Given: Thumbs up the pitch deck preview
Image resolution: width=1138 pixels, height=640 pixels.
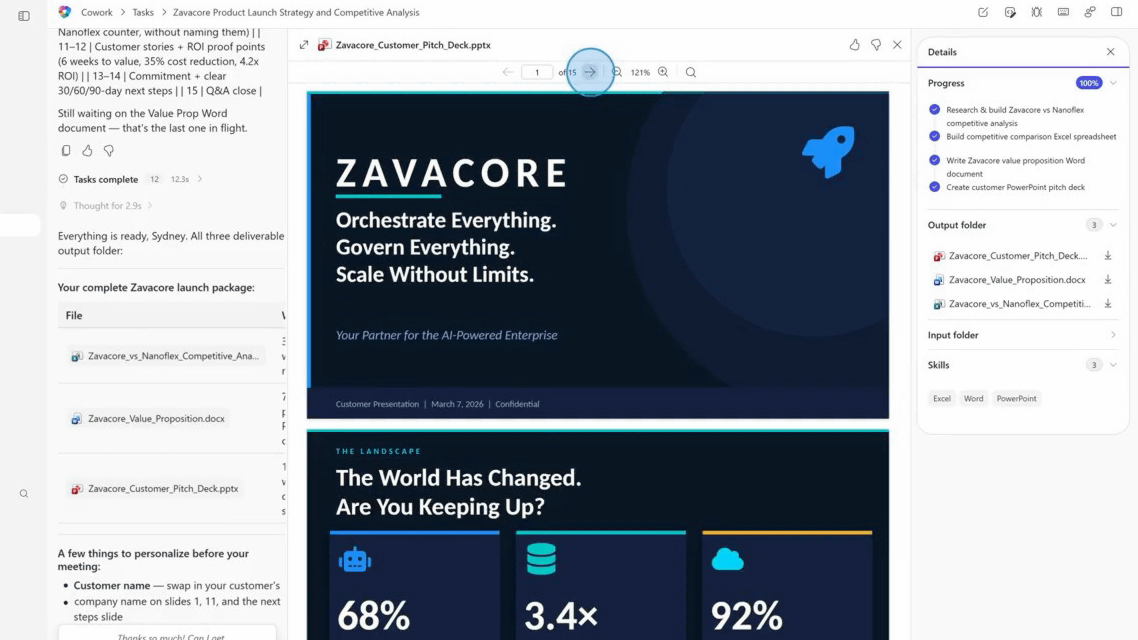Looking at the screenshot, I should point(854,45).
